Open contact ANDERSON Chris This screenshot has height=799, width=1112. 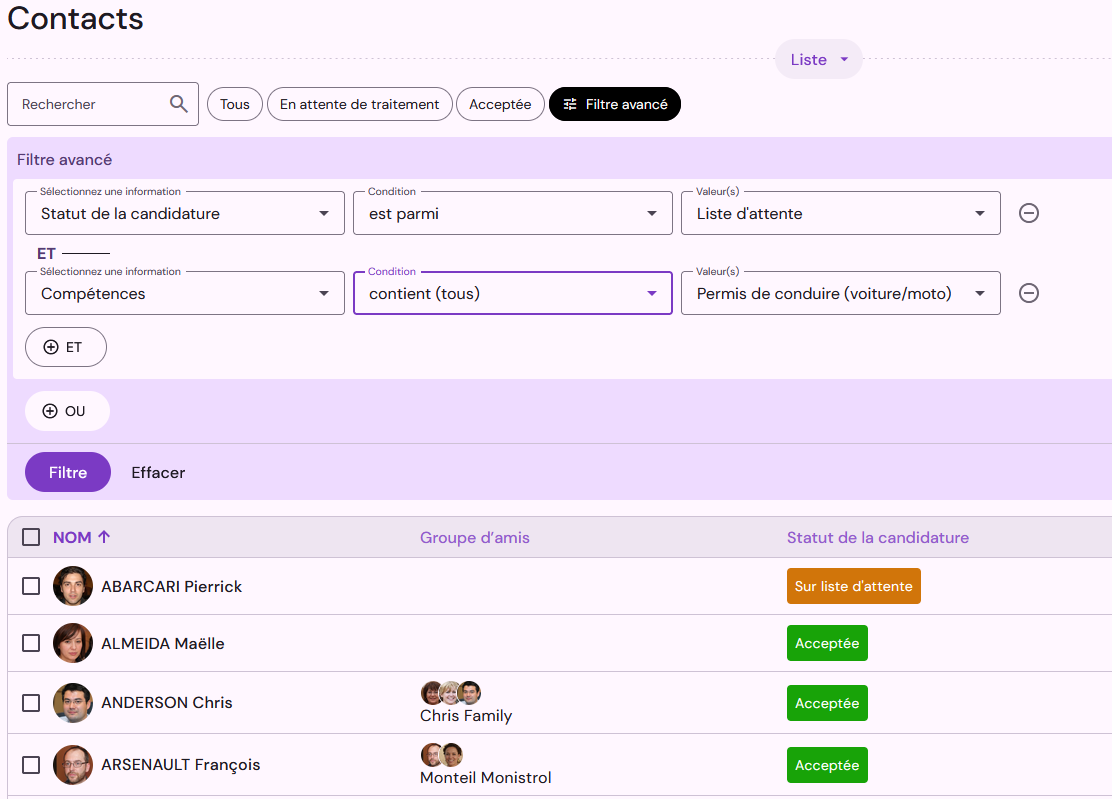tap(167, 703)
